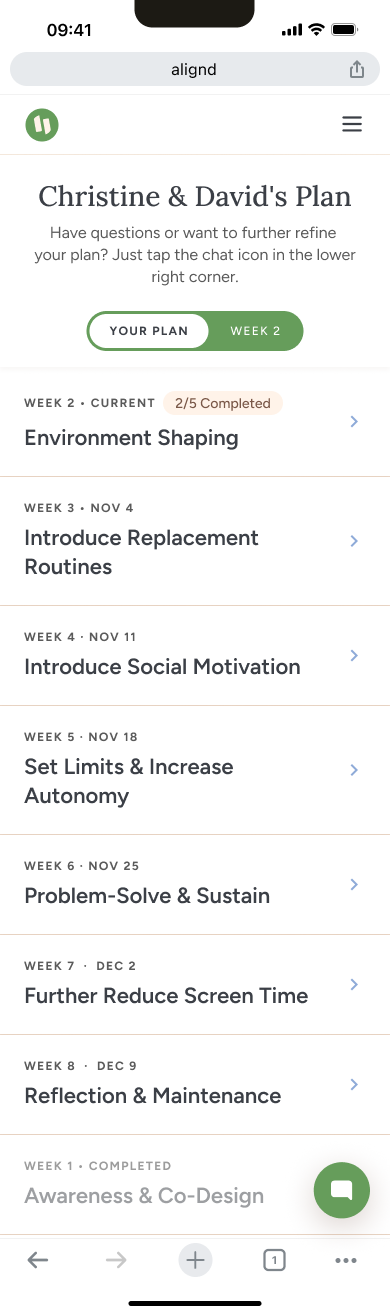Screen dimensions: 390x1314
Task: Select the YOUR PLAN toggle segment
Action: pos(149,331)
